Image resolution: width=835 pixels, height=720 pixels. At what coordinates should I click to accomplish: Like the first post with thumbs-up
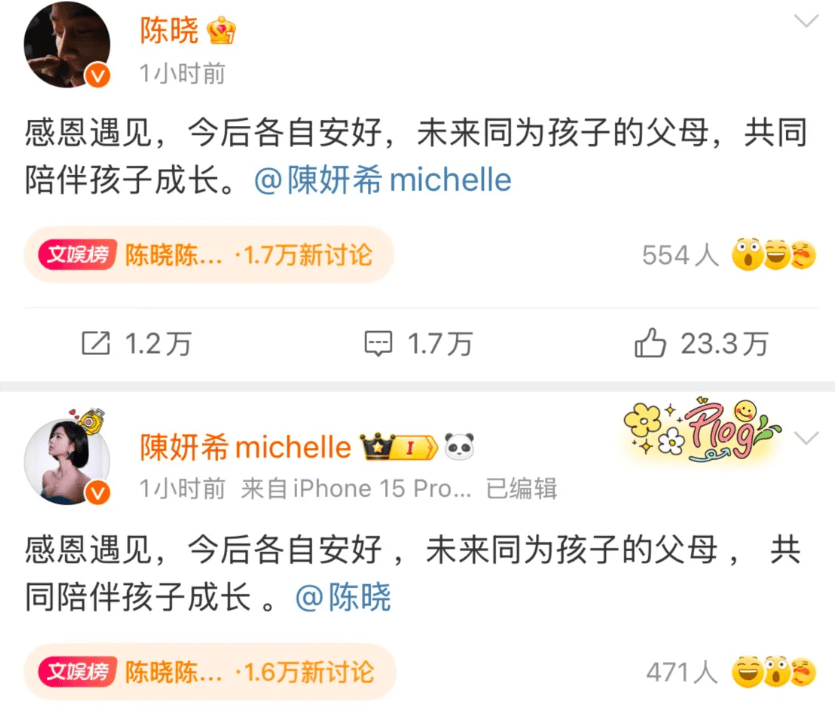coord(650,342)
